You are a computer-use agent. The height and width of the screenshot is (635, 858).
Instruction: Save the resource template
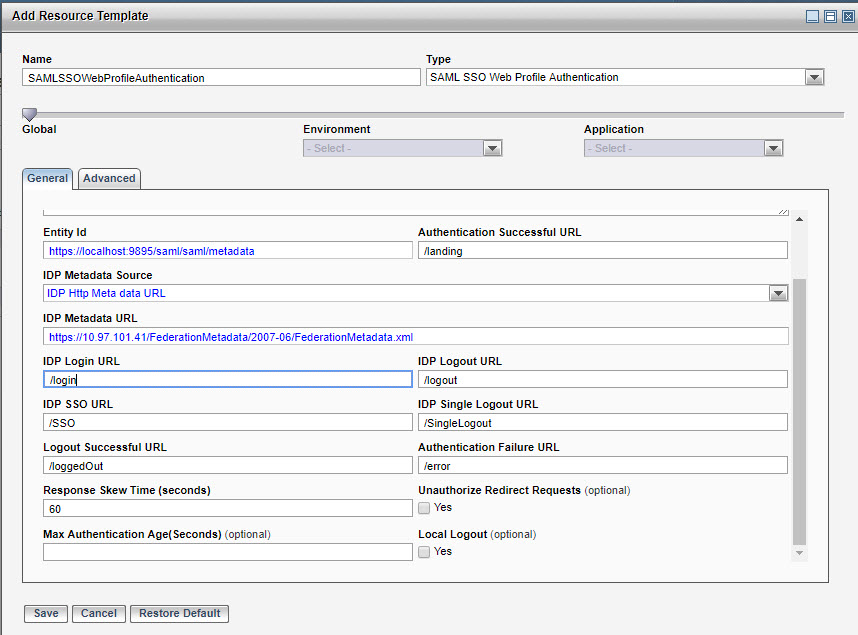(x=46, y=613)
